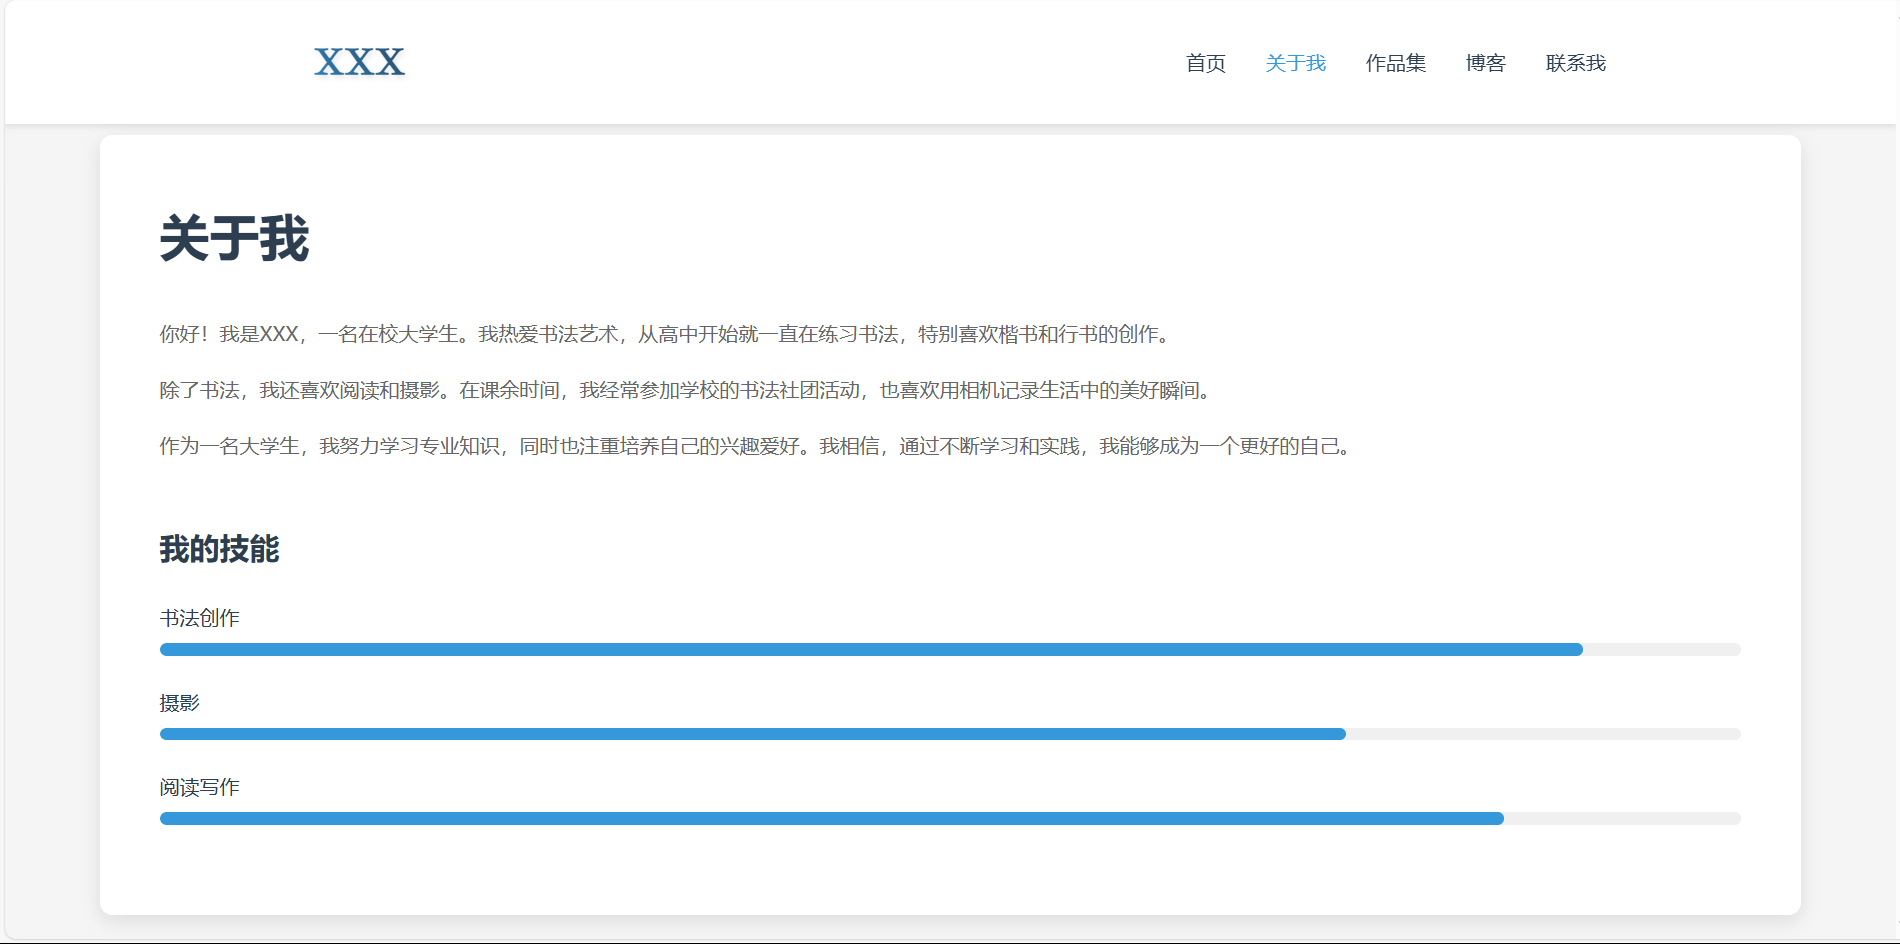The image size is (1900, 944).
Task: Click the gray unfilled part of 摄影 bar
Action: click(x=1543, y=734)
